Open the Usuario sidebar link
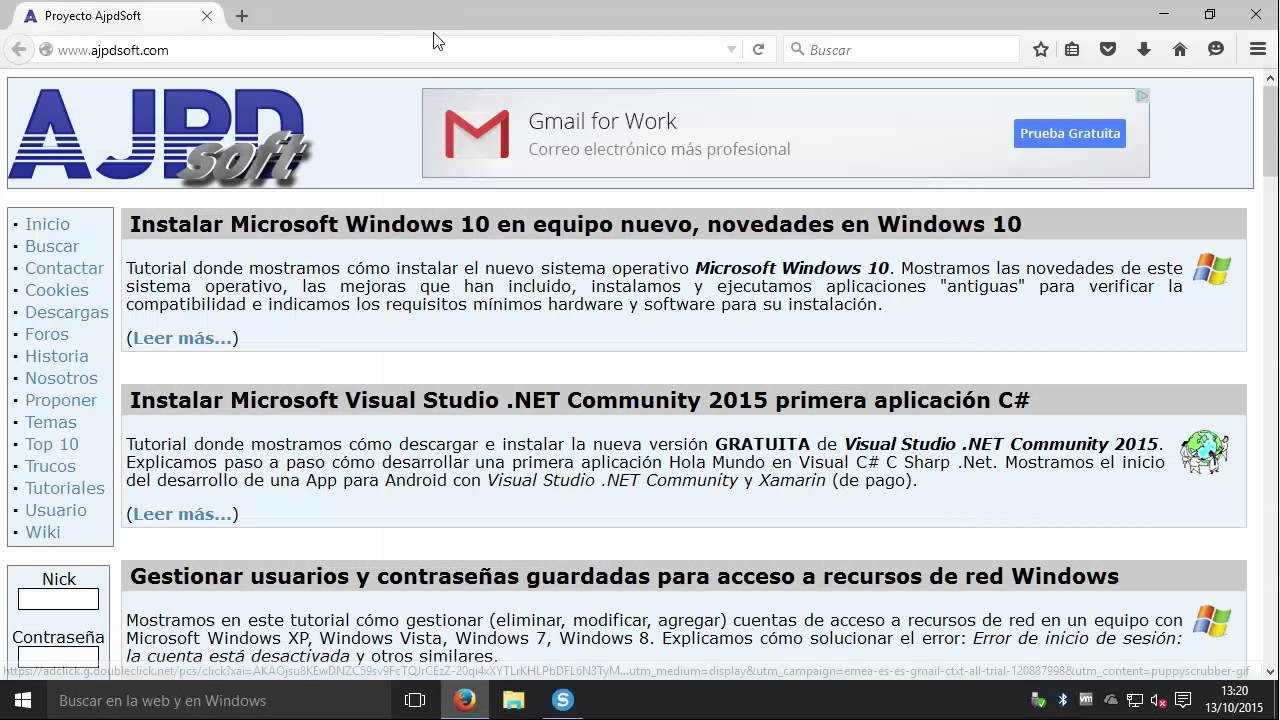This screenshot has height=720, width=1280. [x=56, y=510]
